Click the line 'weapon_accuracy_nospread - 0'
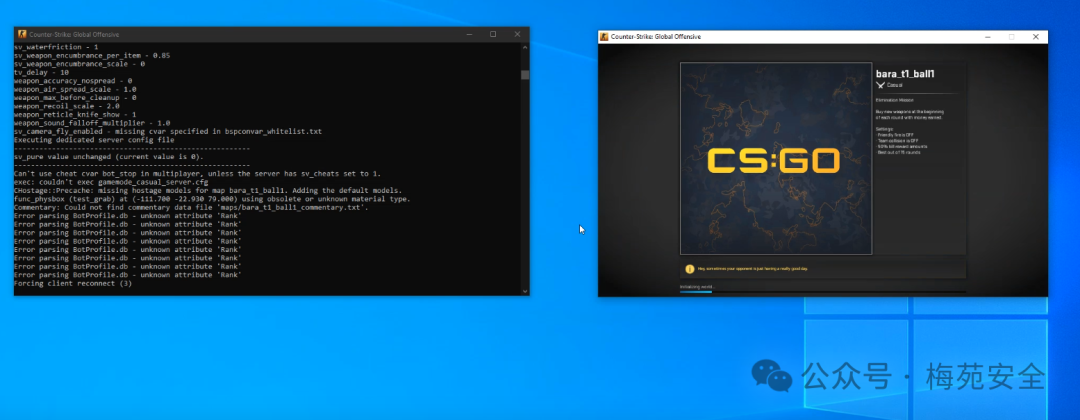Viewport: 1080px width, 420px height. (x=73, y=81)
